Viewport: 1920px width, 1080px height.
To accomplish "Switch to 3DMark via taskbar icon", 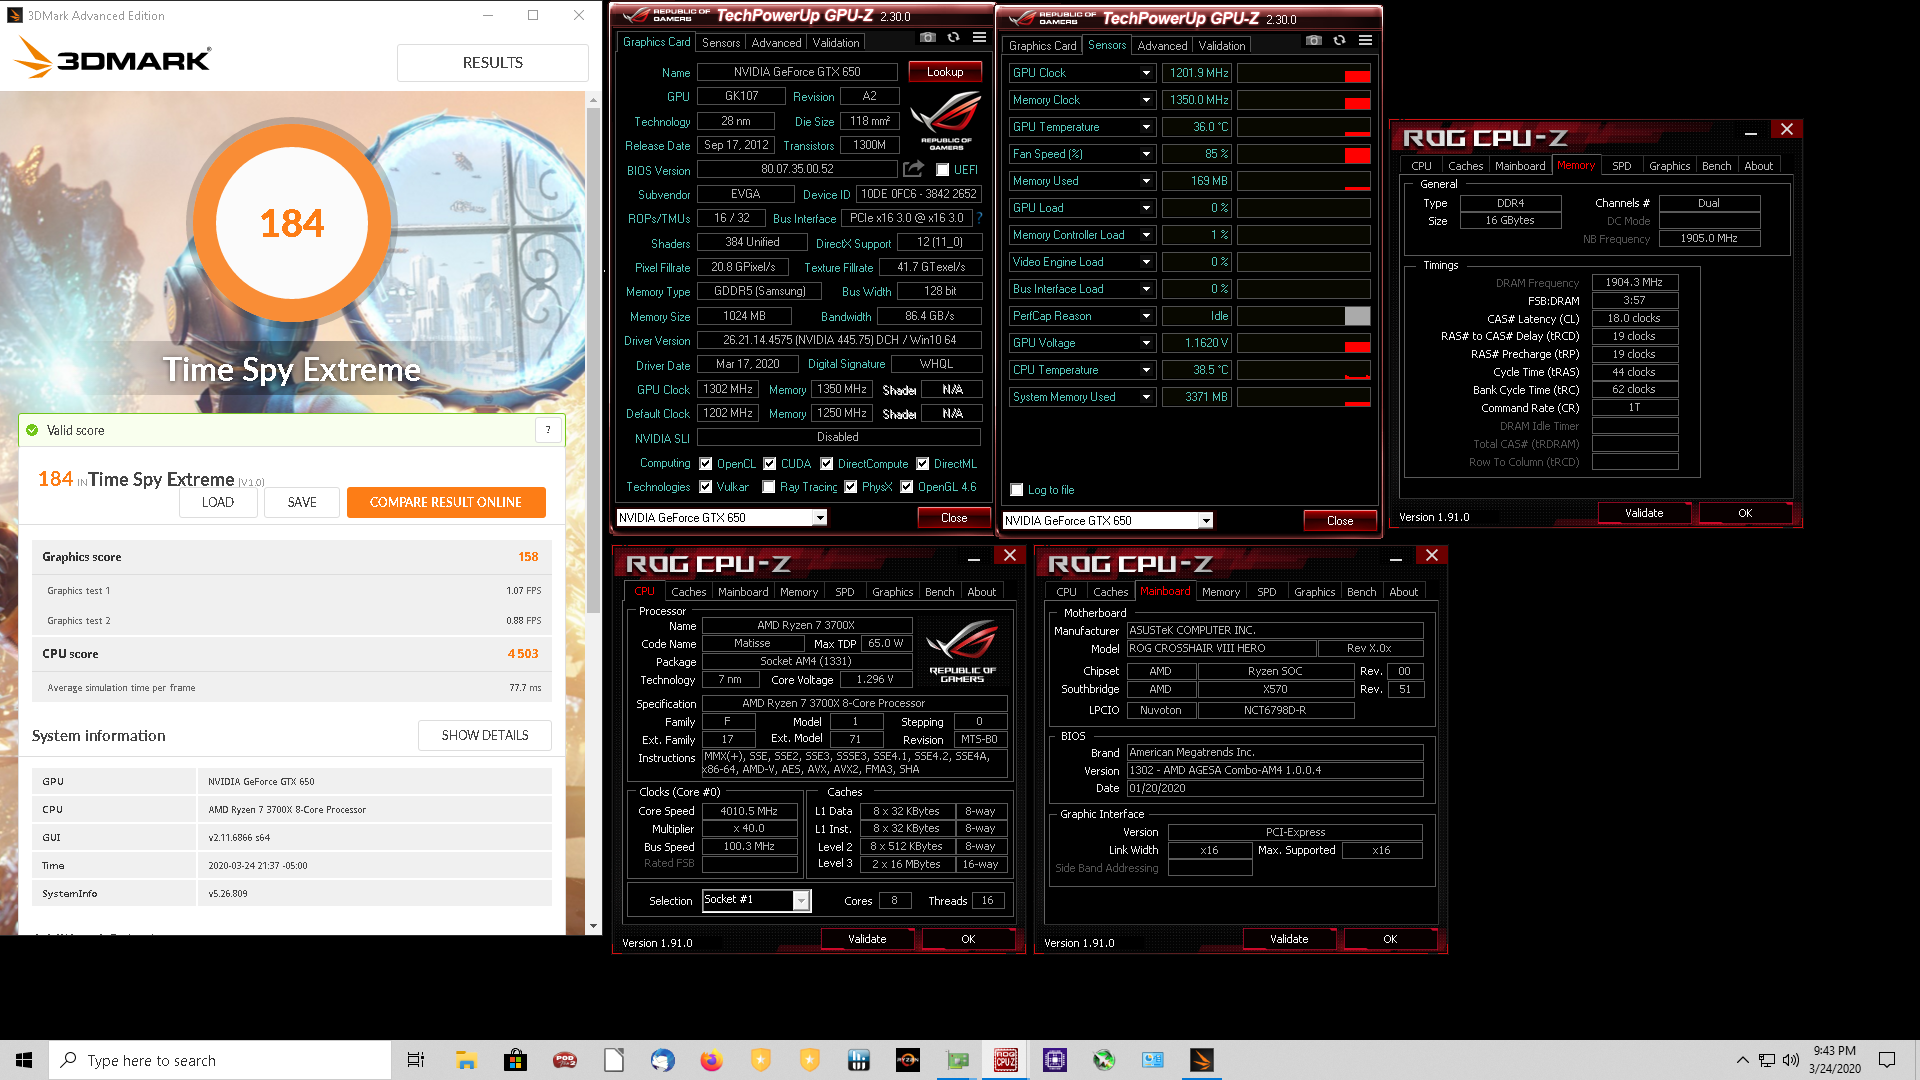I will point(1202,1060).
